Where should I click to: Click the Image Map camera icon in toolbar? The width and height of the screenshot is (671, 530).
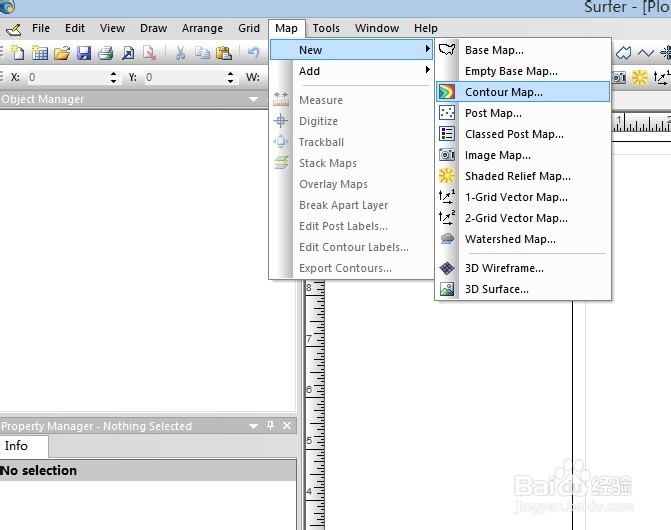[x=619, y=77]
